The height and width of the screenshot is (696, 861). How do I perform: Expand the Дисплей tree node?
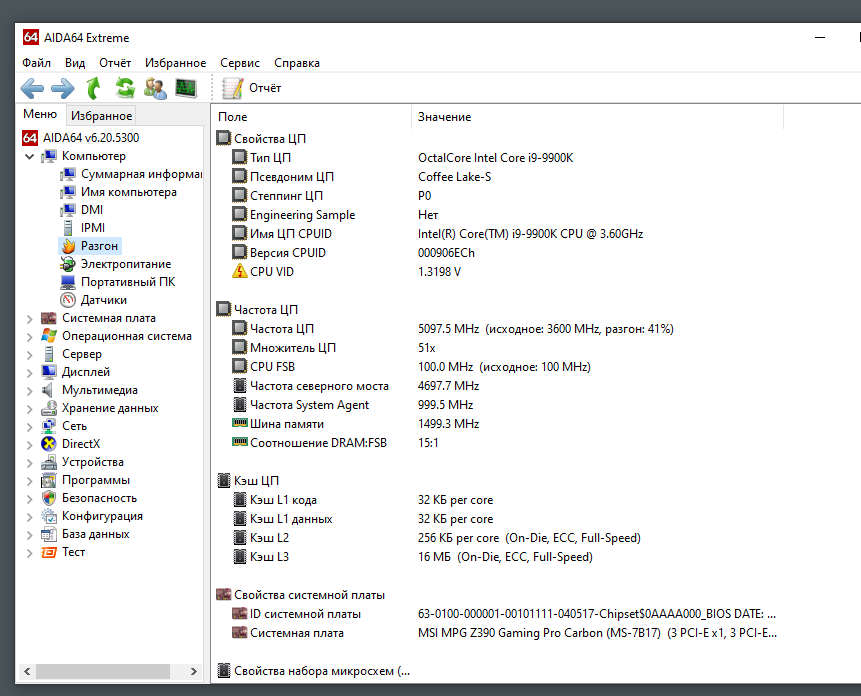[30, 373]
